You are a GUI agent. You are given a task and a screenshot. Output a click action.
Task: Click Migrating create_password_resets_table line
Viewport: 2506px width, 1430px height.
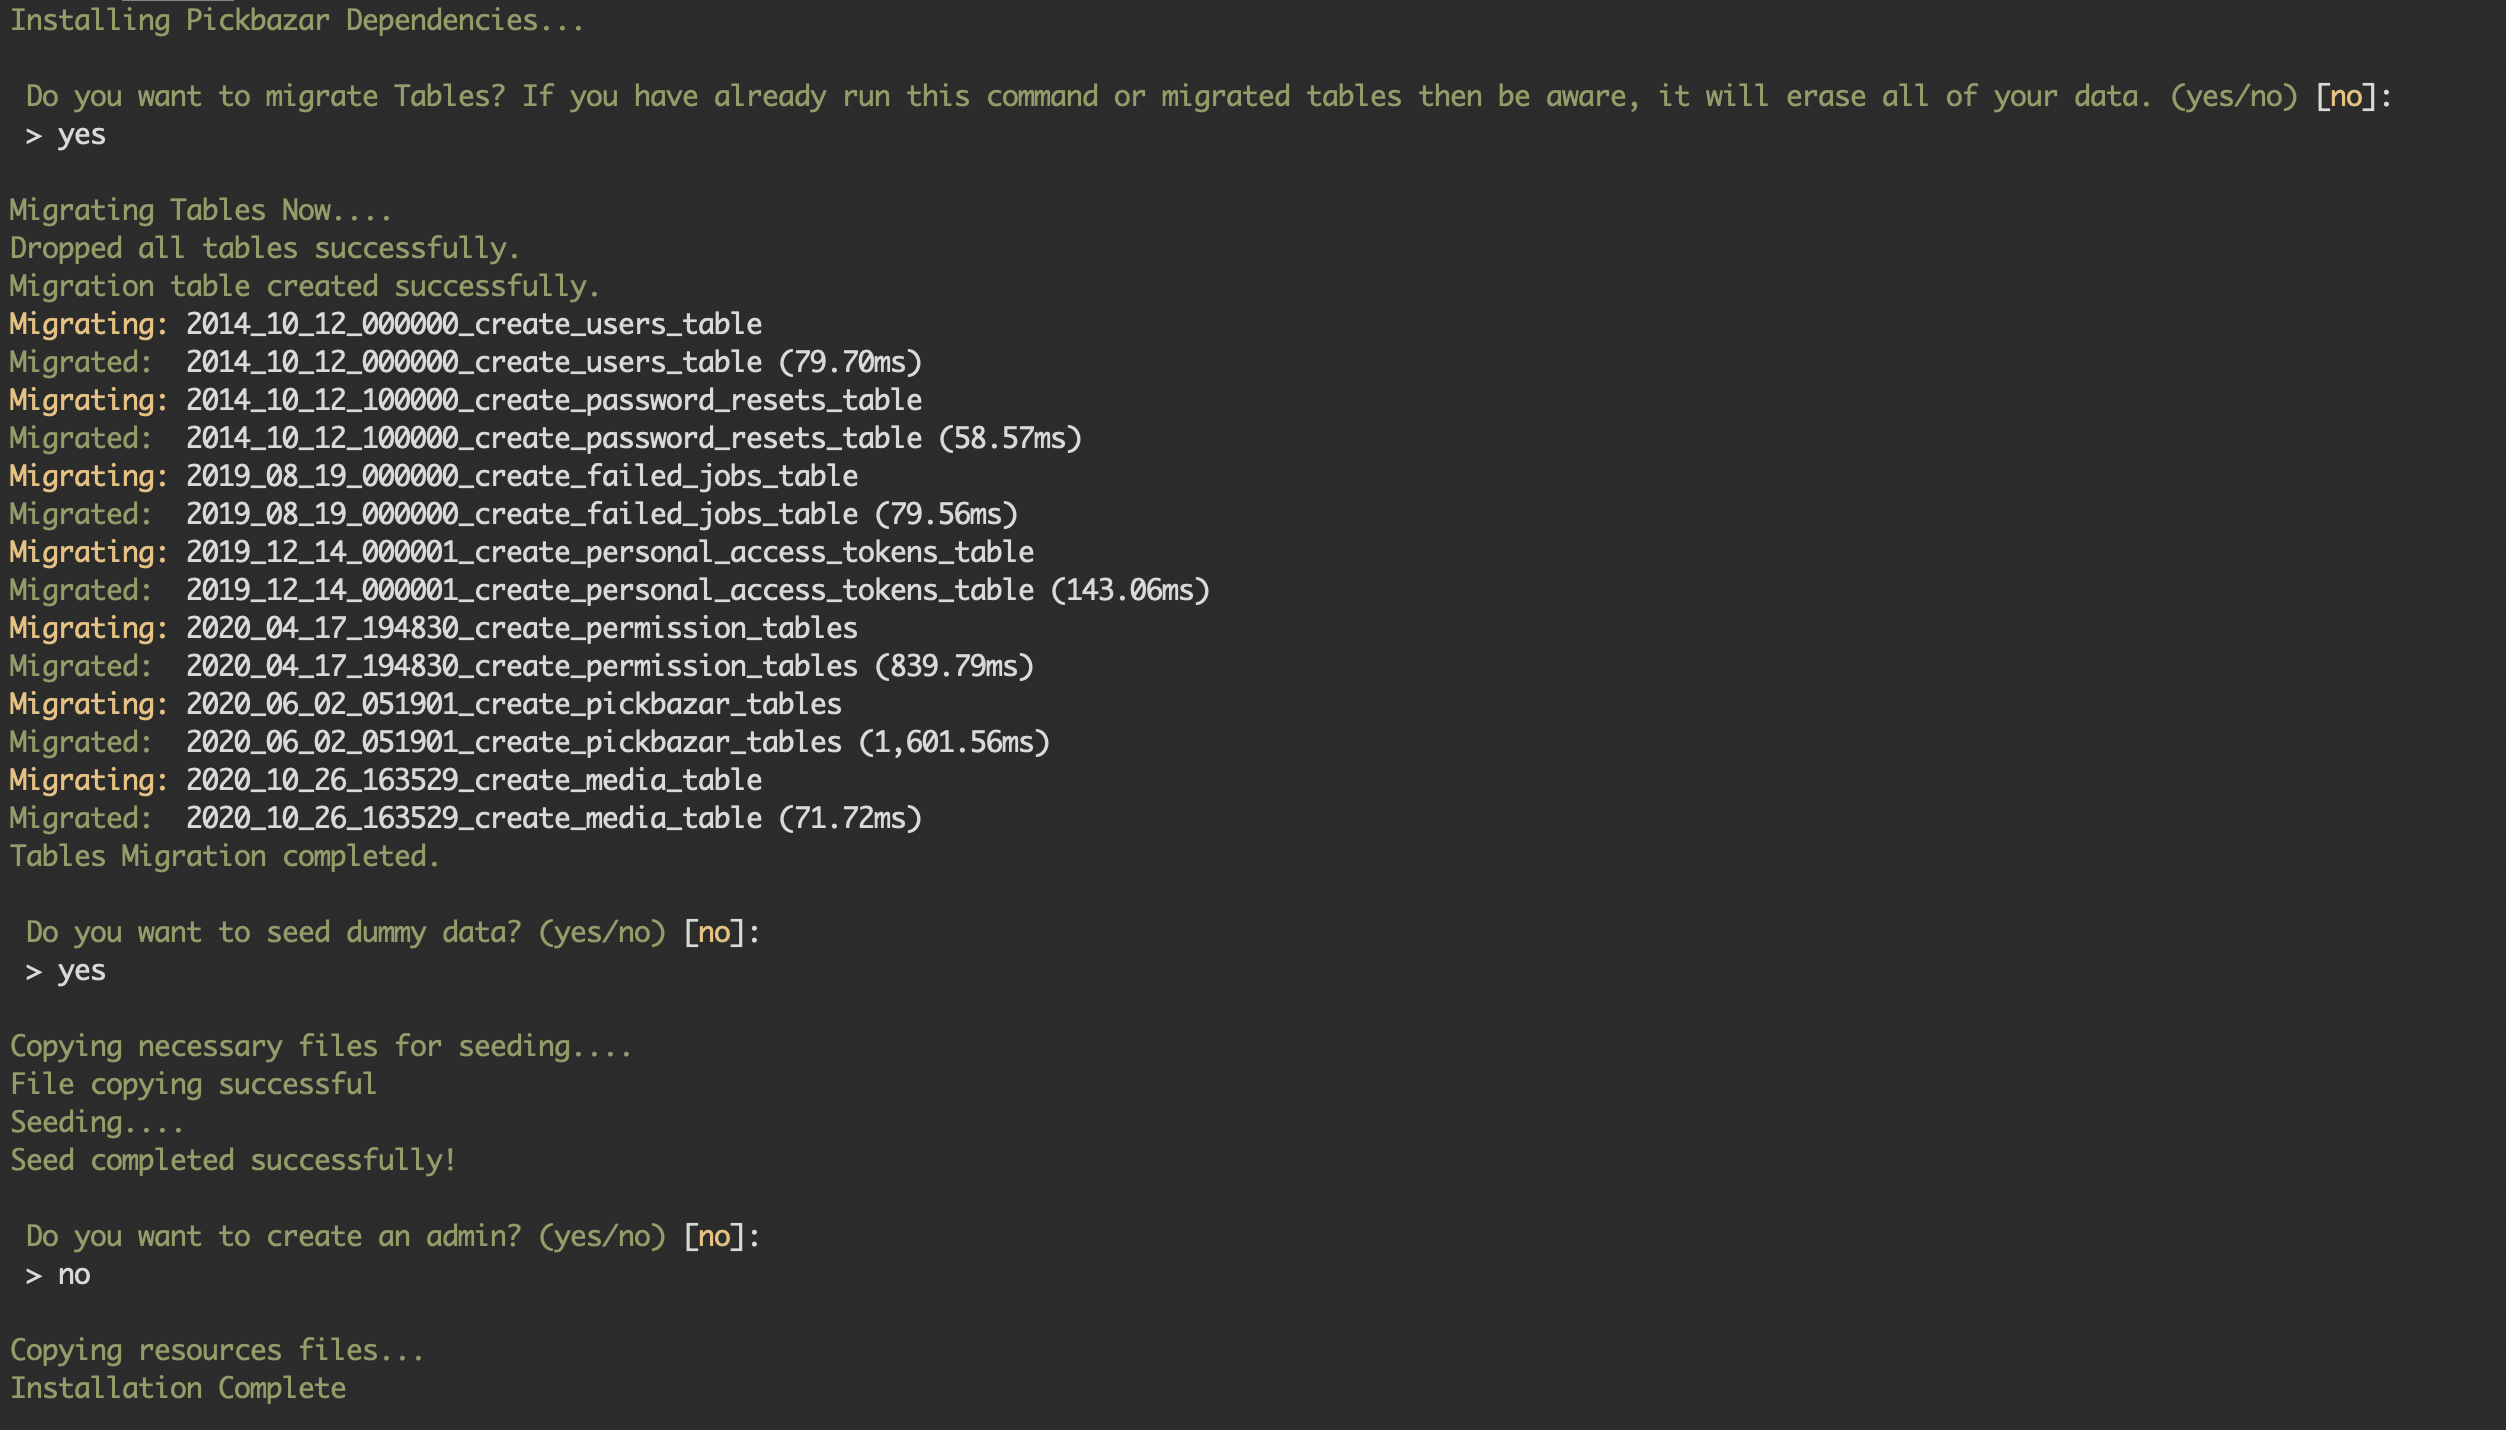(x=466, y=401)
